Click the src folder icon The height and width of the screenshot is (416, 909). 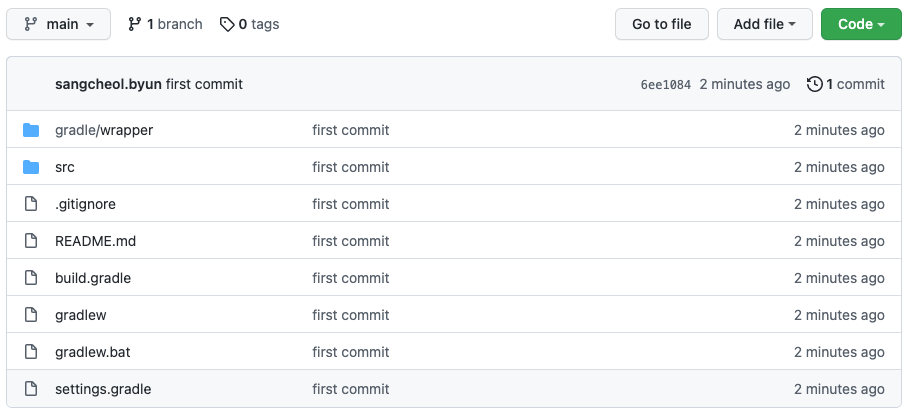pos(31,167)
